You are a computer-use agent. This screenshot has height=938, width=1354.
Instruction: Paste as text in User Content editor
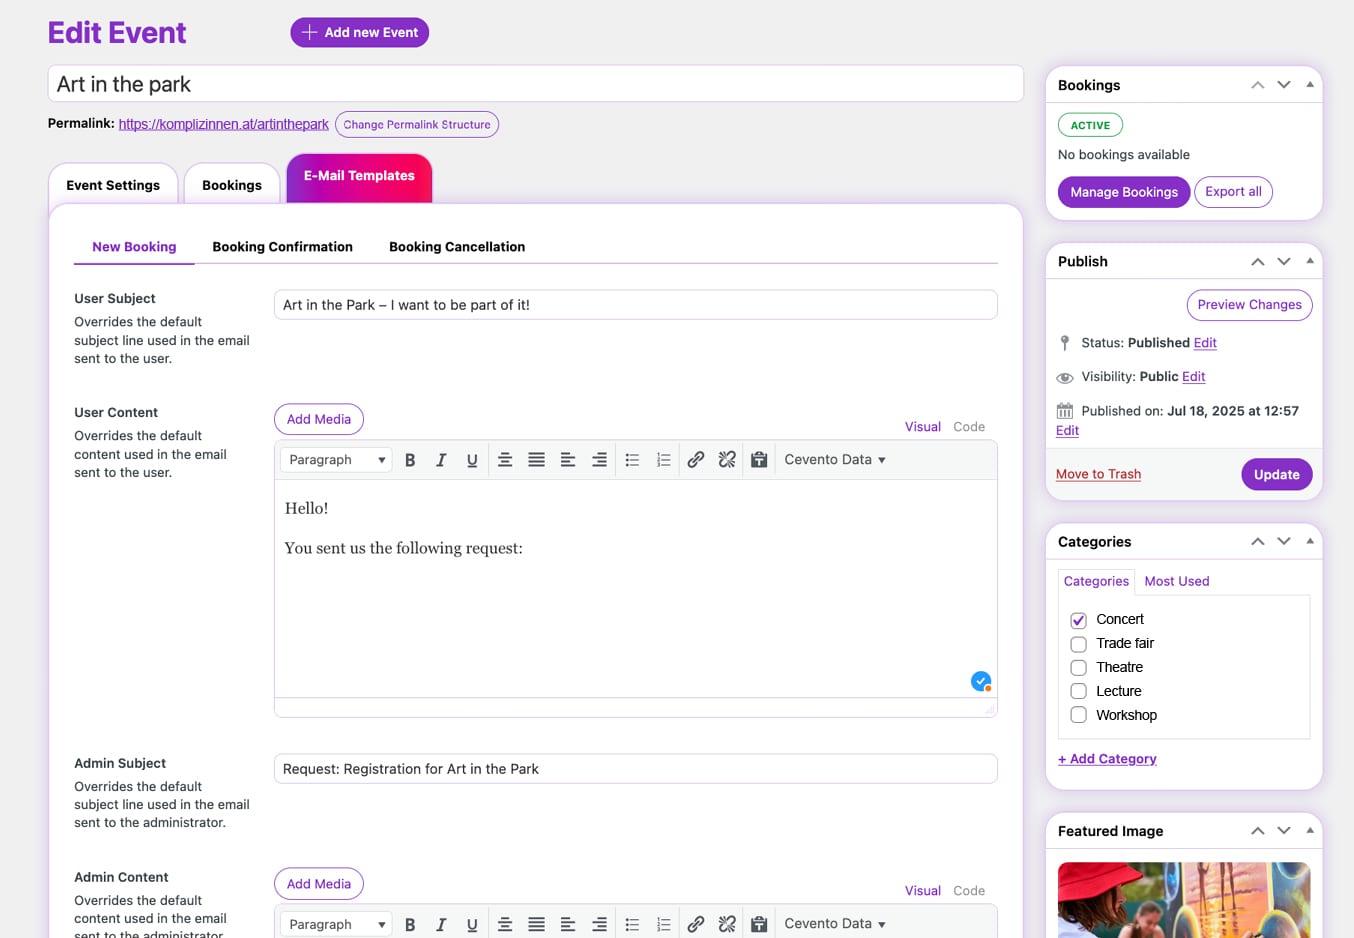coord(759,460)
